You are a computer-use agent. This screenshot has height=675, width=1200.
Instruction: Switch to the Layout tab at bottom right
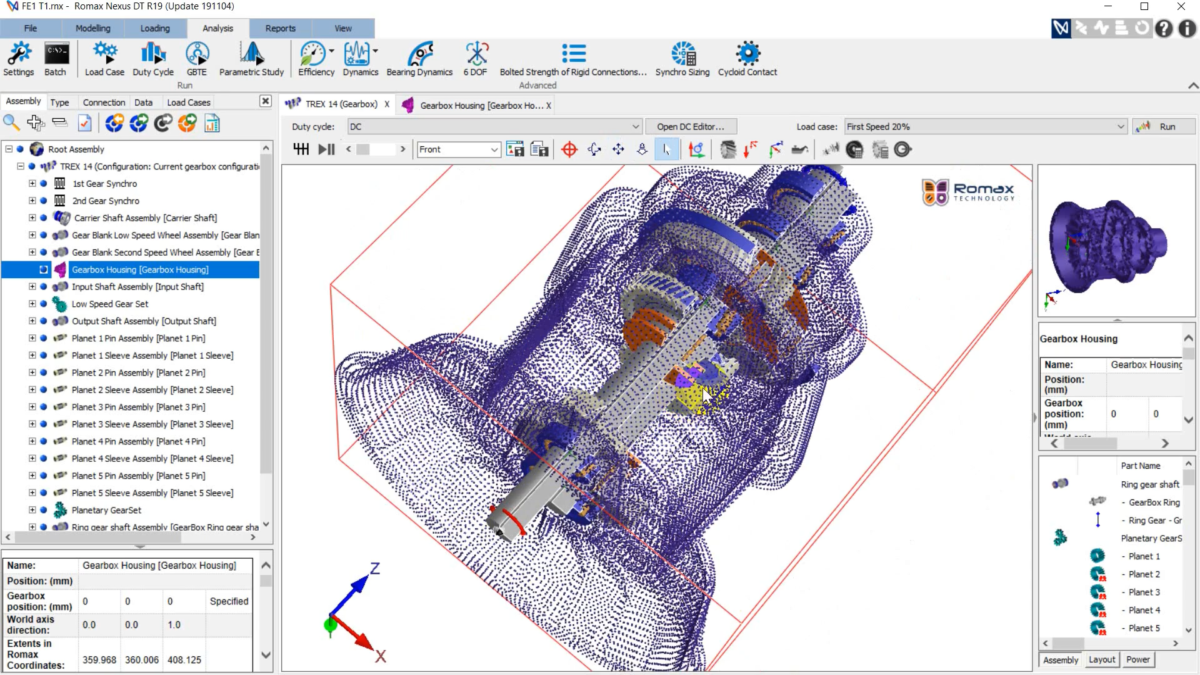pos(1102,660)
